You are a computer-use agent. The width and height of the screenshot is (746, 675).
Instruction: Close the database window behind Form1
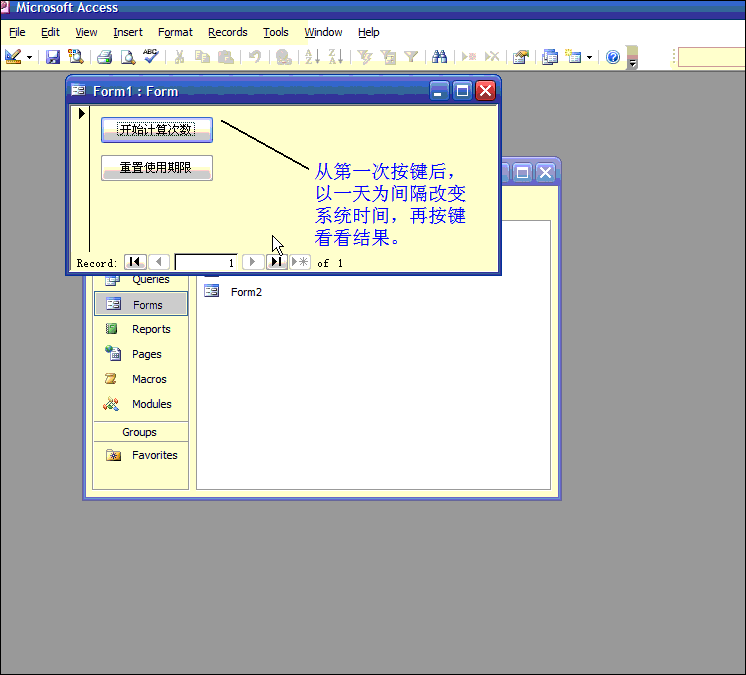545,172
